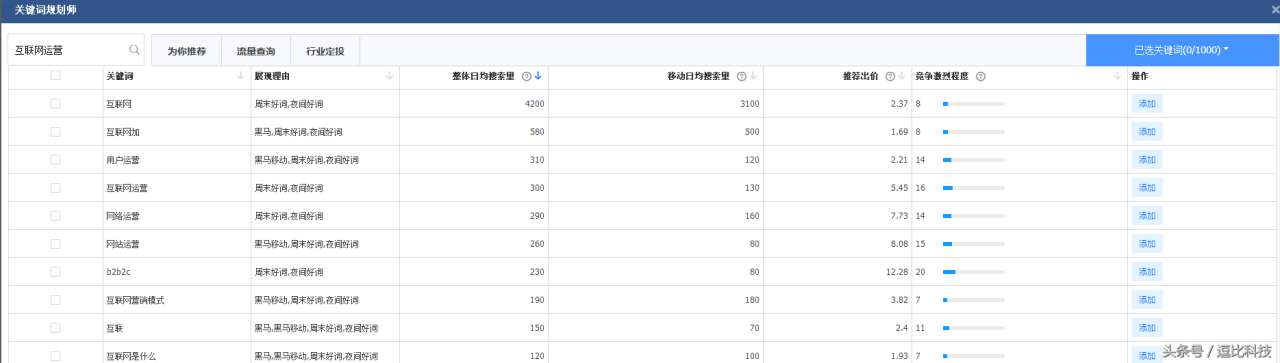
Task: Toggle the select-all checkbox in header
Action: click(x=55, y=75)
